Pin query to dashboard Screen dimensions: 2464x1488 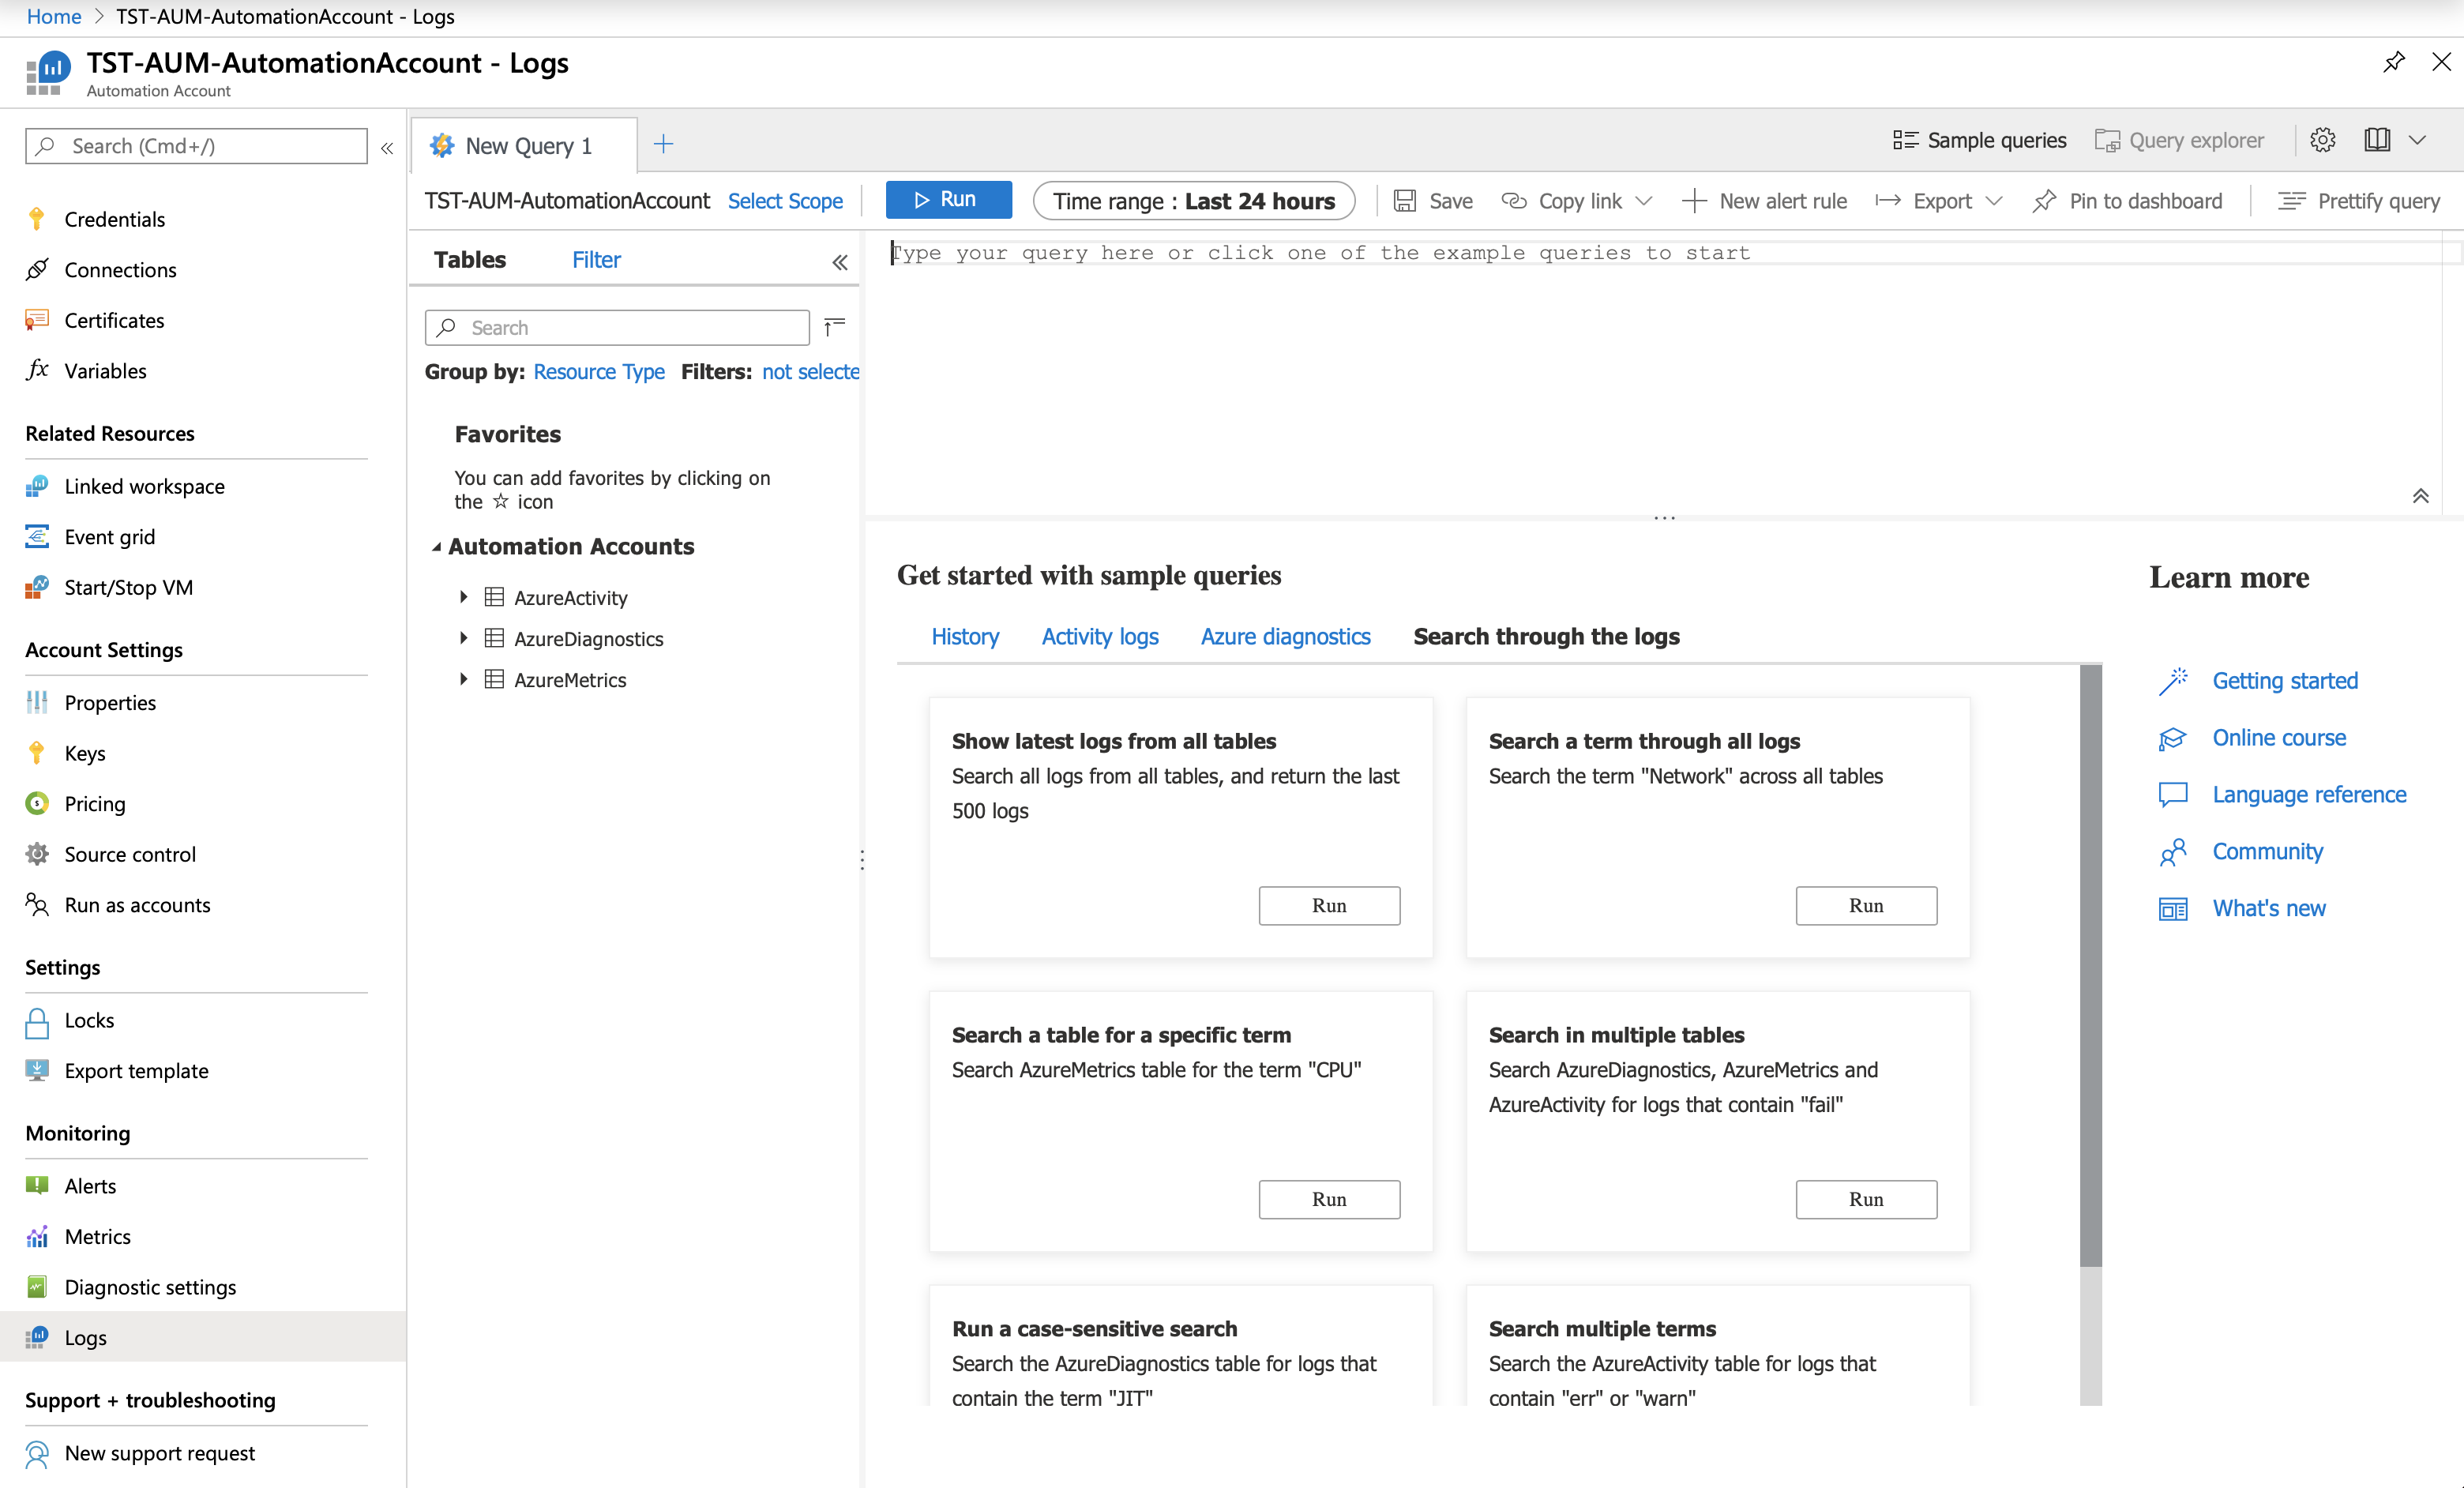click(x=2127, y=201)
